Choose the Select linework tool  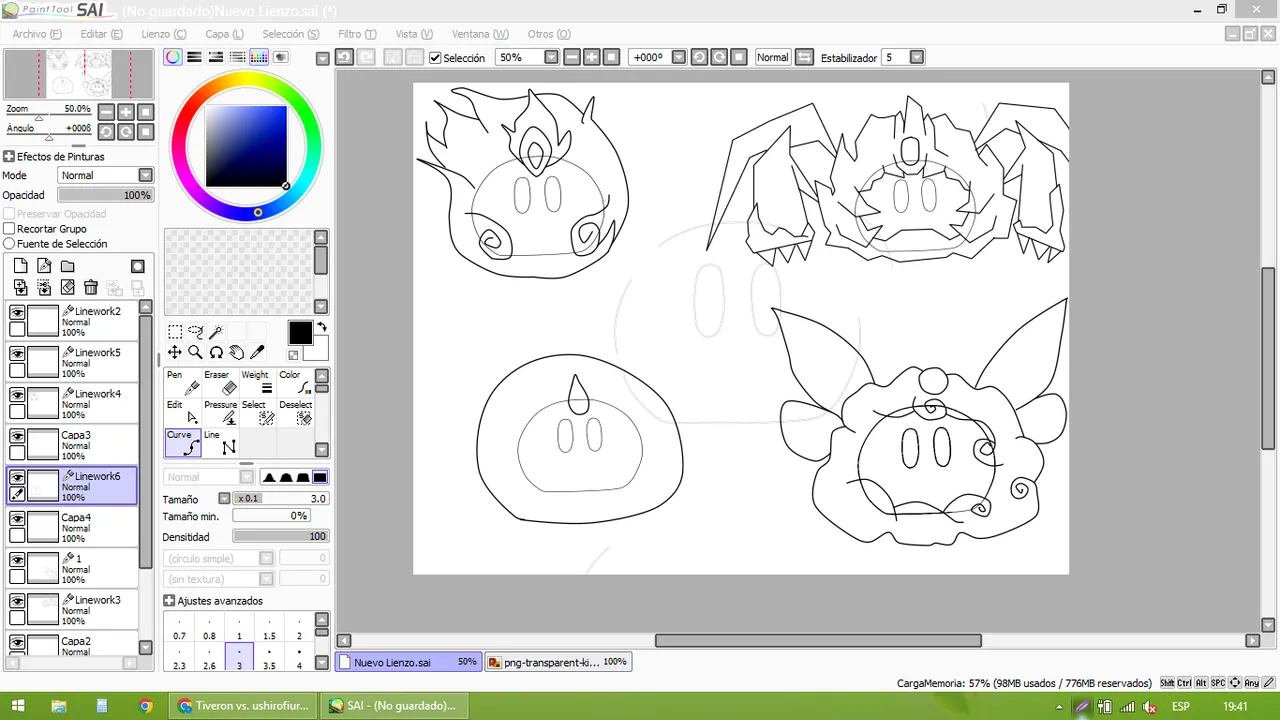pyautogui.click(x=258, y=412)
